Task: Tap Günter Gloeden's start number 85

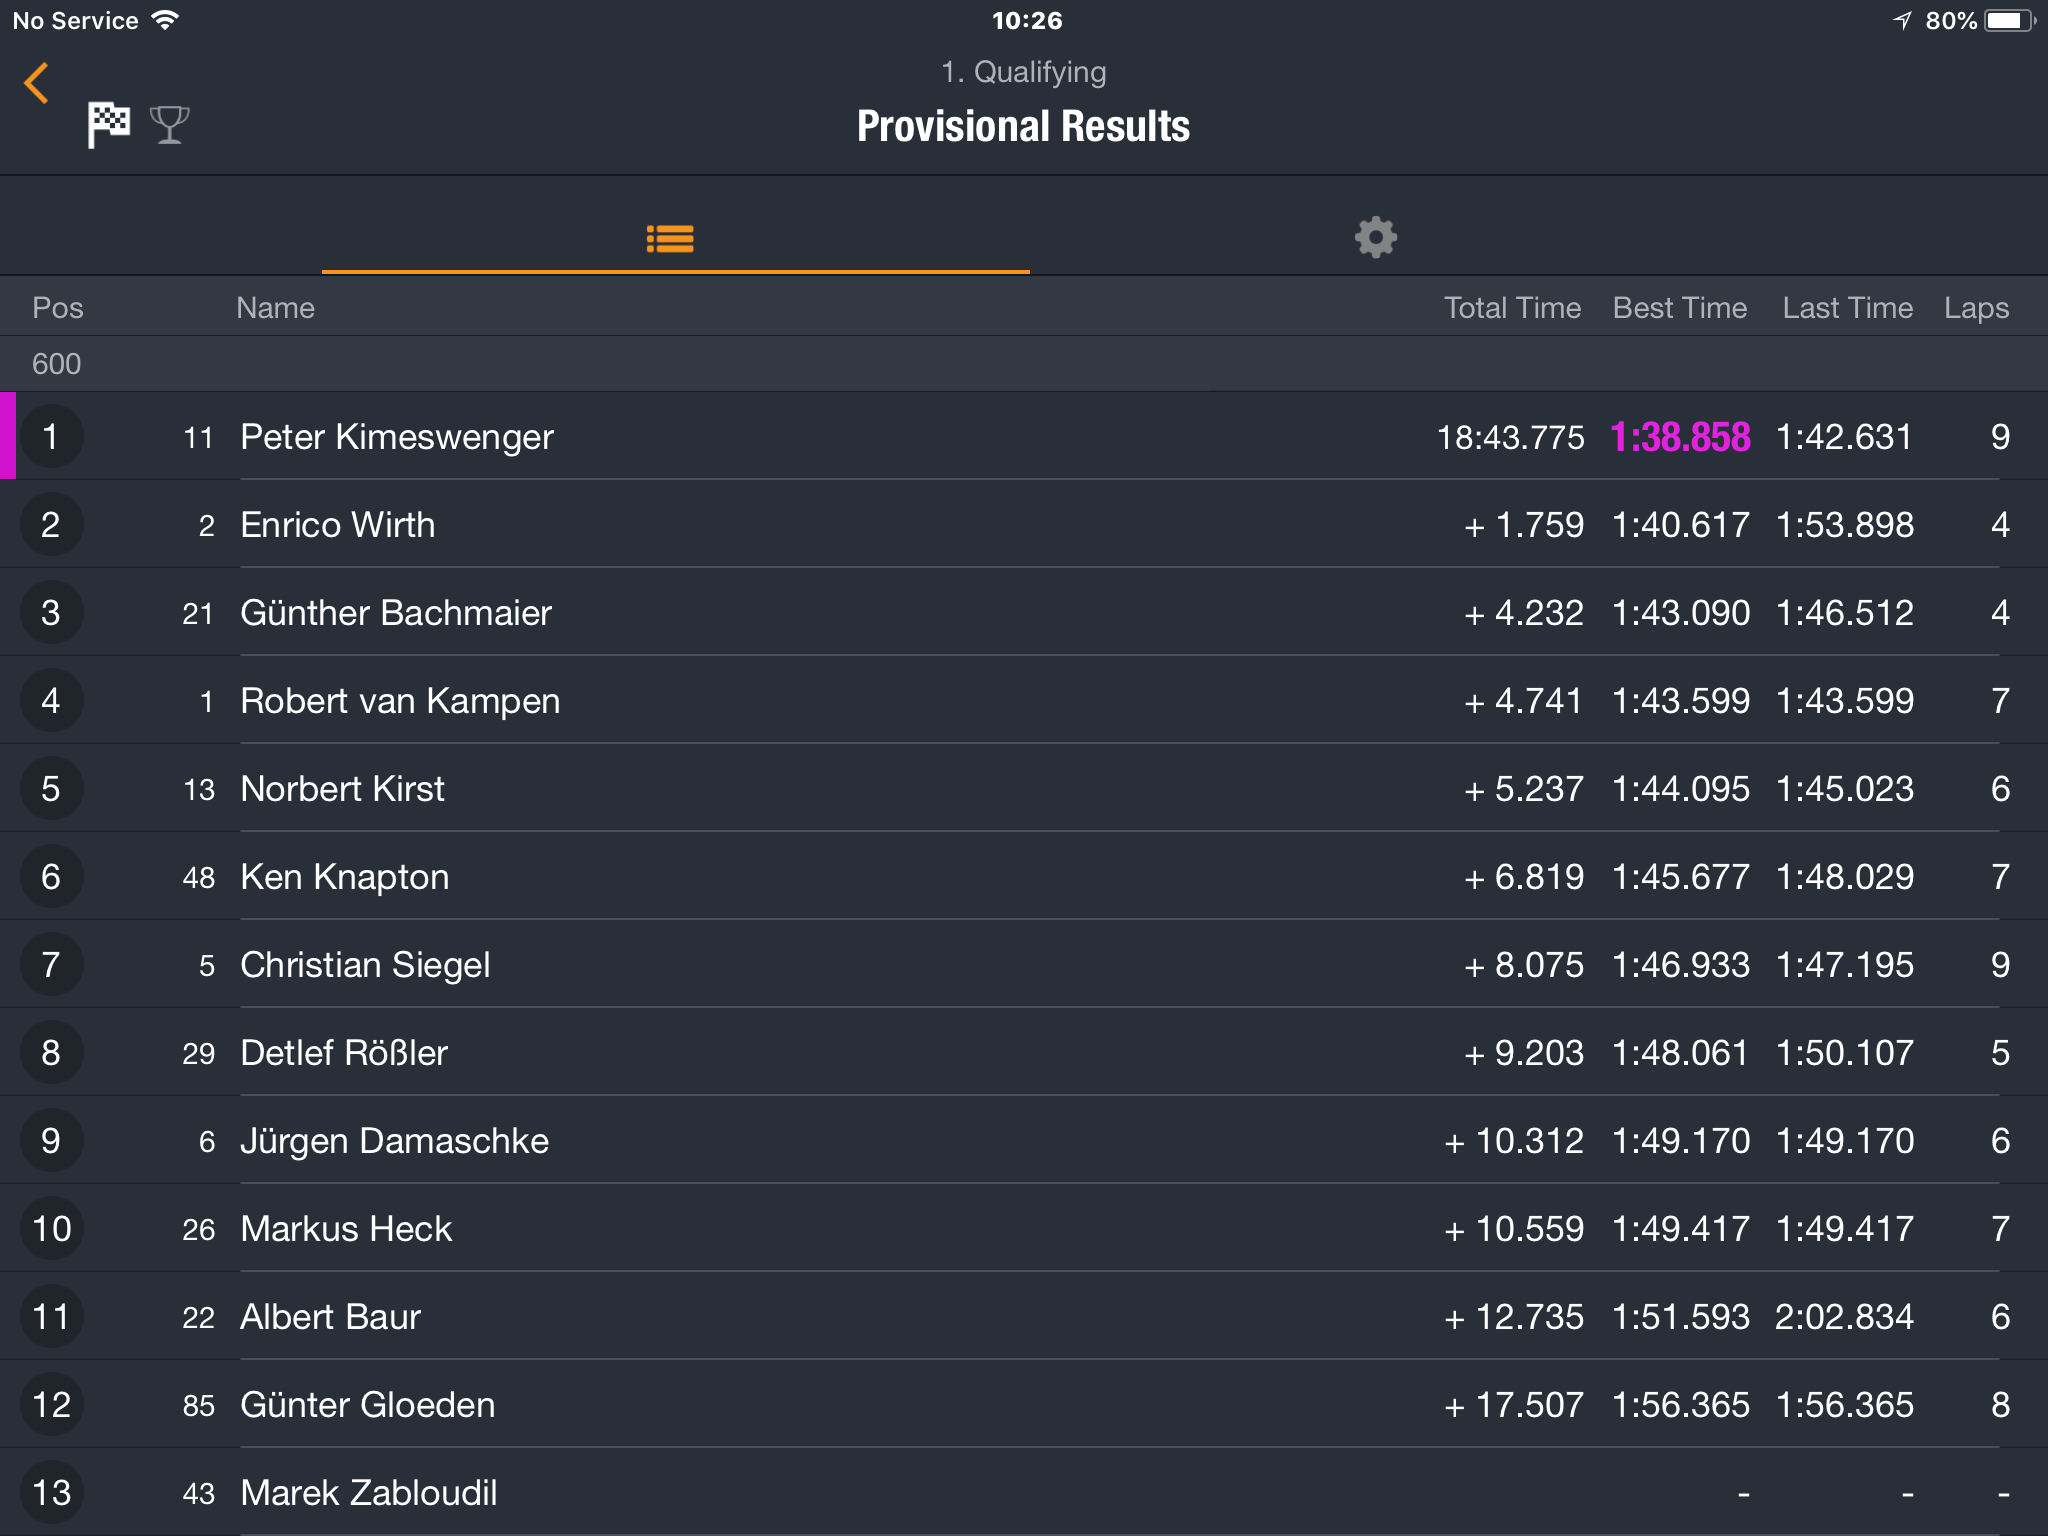Action: [199, 1405]
